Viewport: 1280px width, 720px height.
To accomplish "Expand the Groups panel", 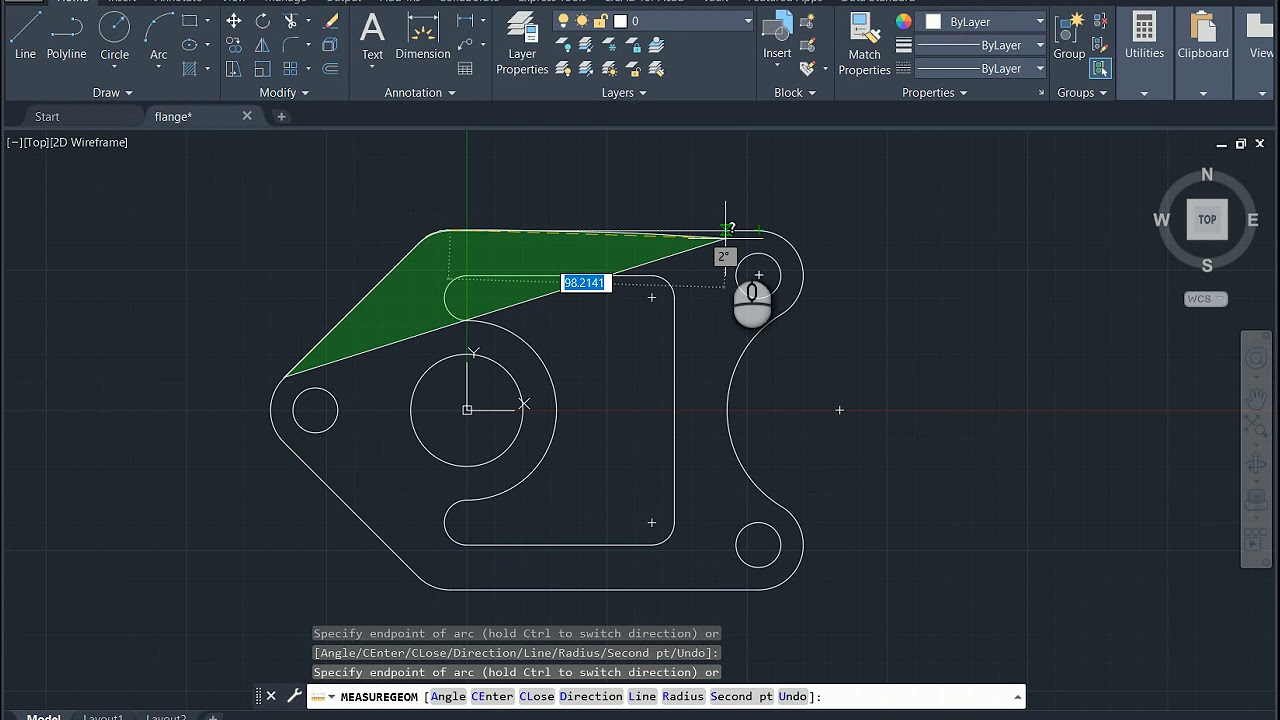I will pyautogui.click(x=1082, y=92).
